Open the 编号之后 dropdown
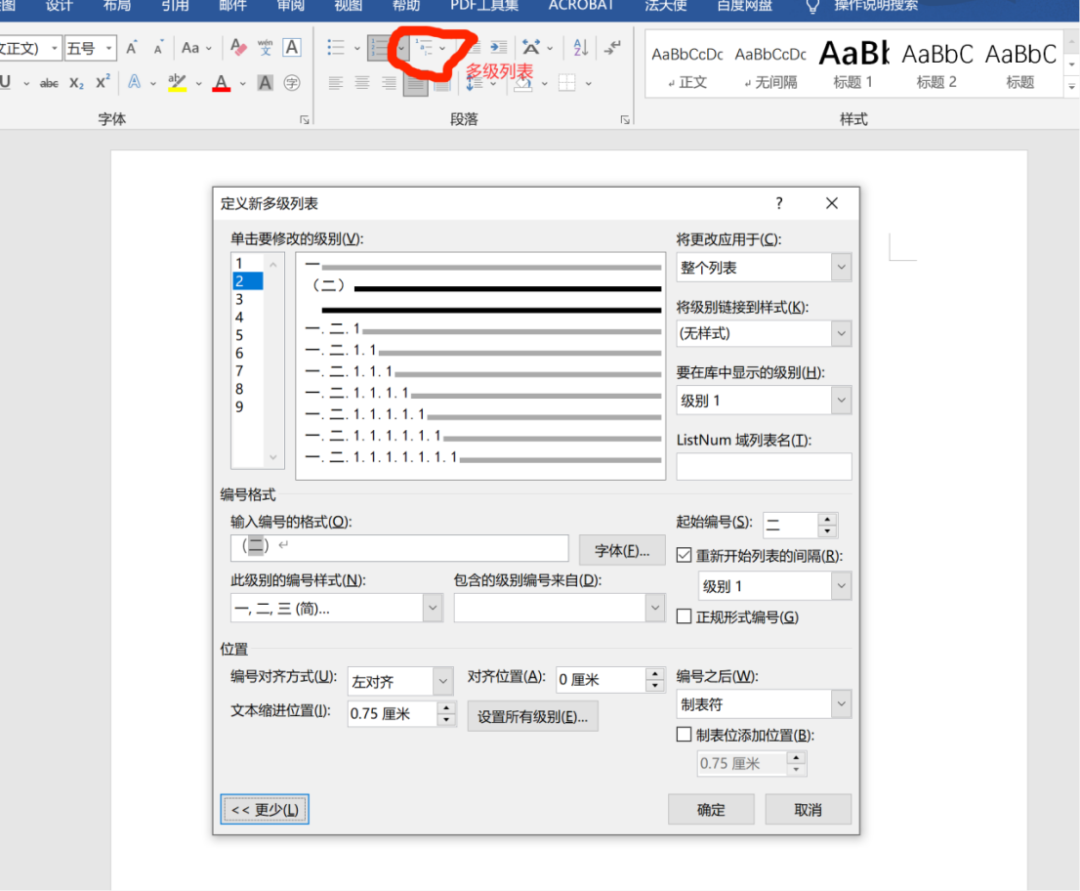1080x891 pixels. point(764,704)
